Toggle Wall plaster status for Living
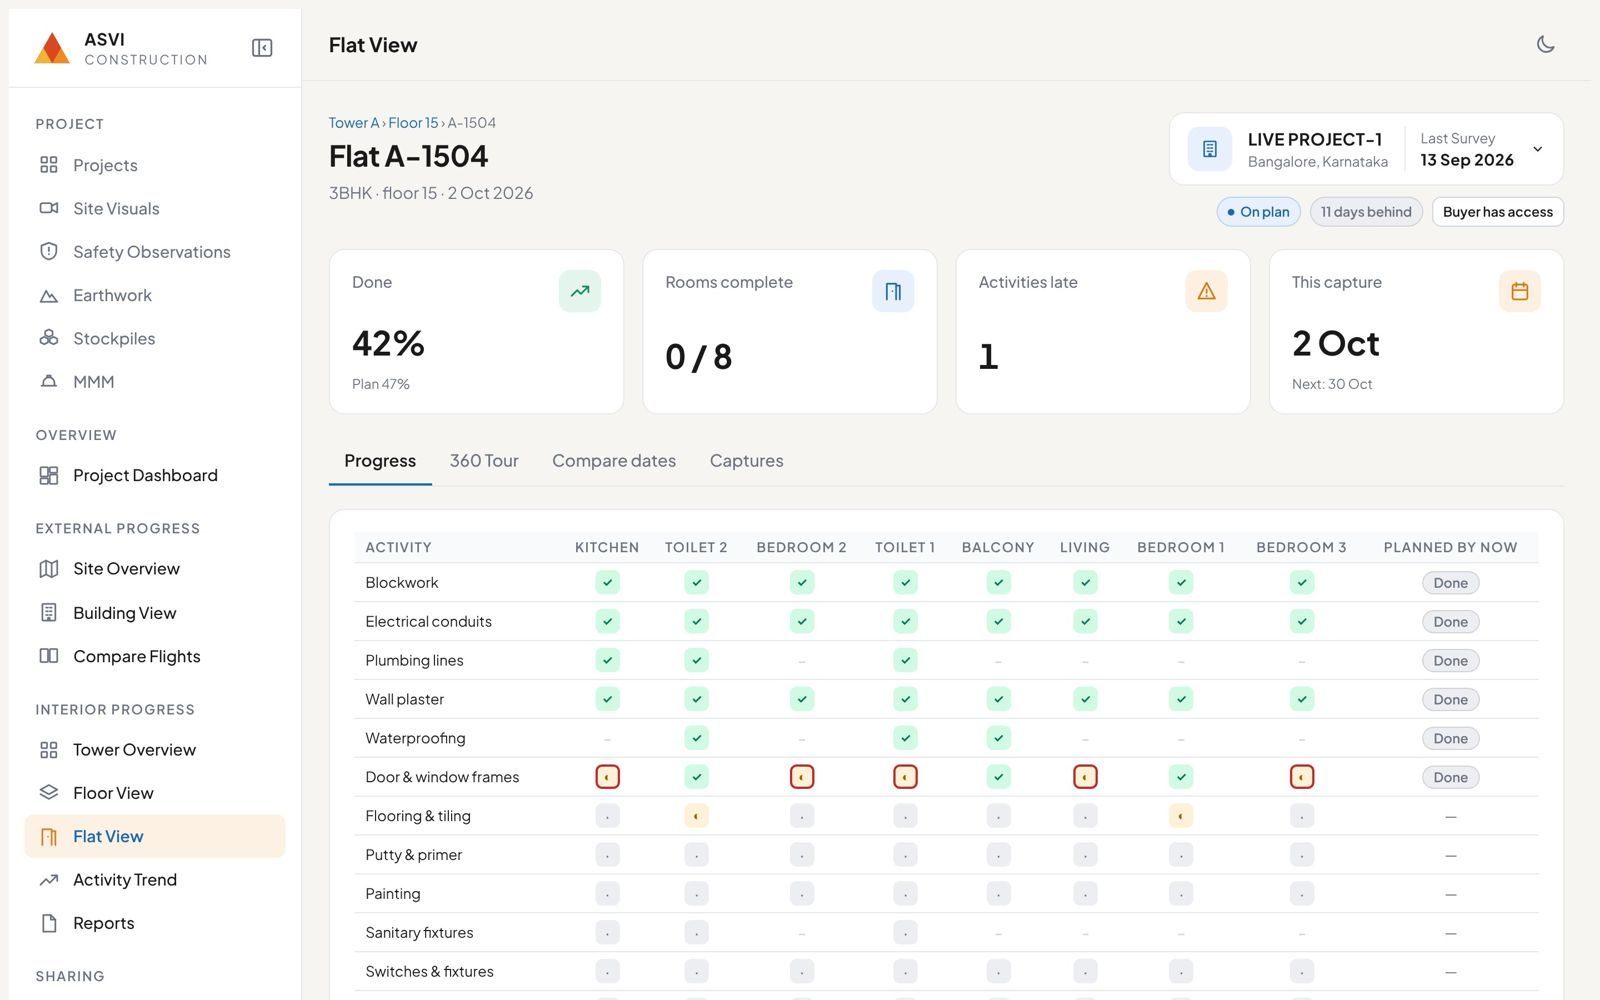 click(1085, 699)
